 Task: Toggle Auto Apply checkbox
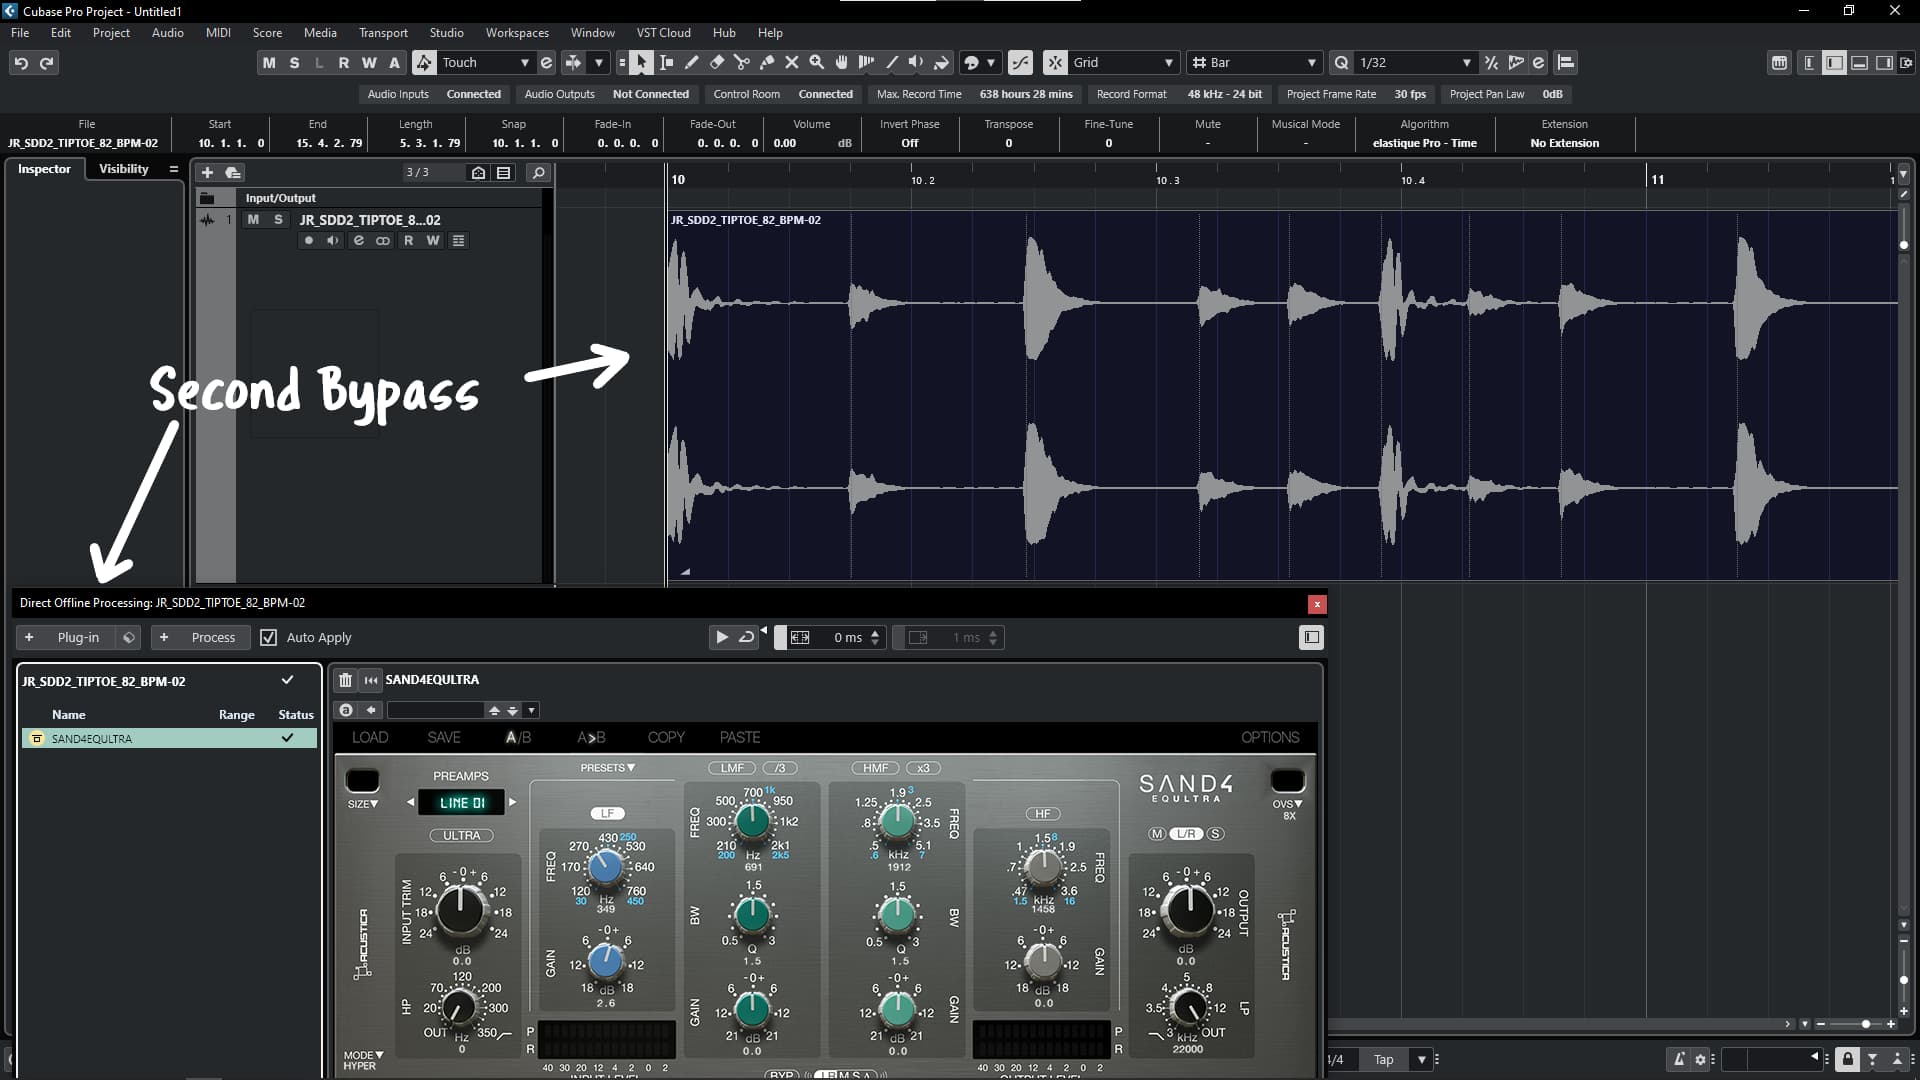tap(268, 637)
